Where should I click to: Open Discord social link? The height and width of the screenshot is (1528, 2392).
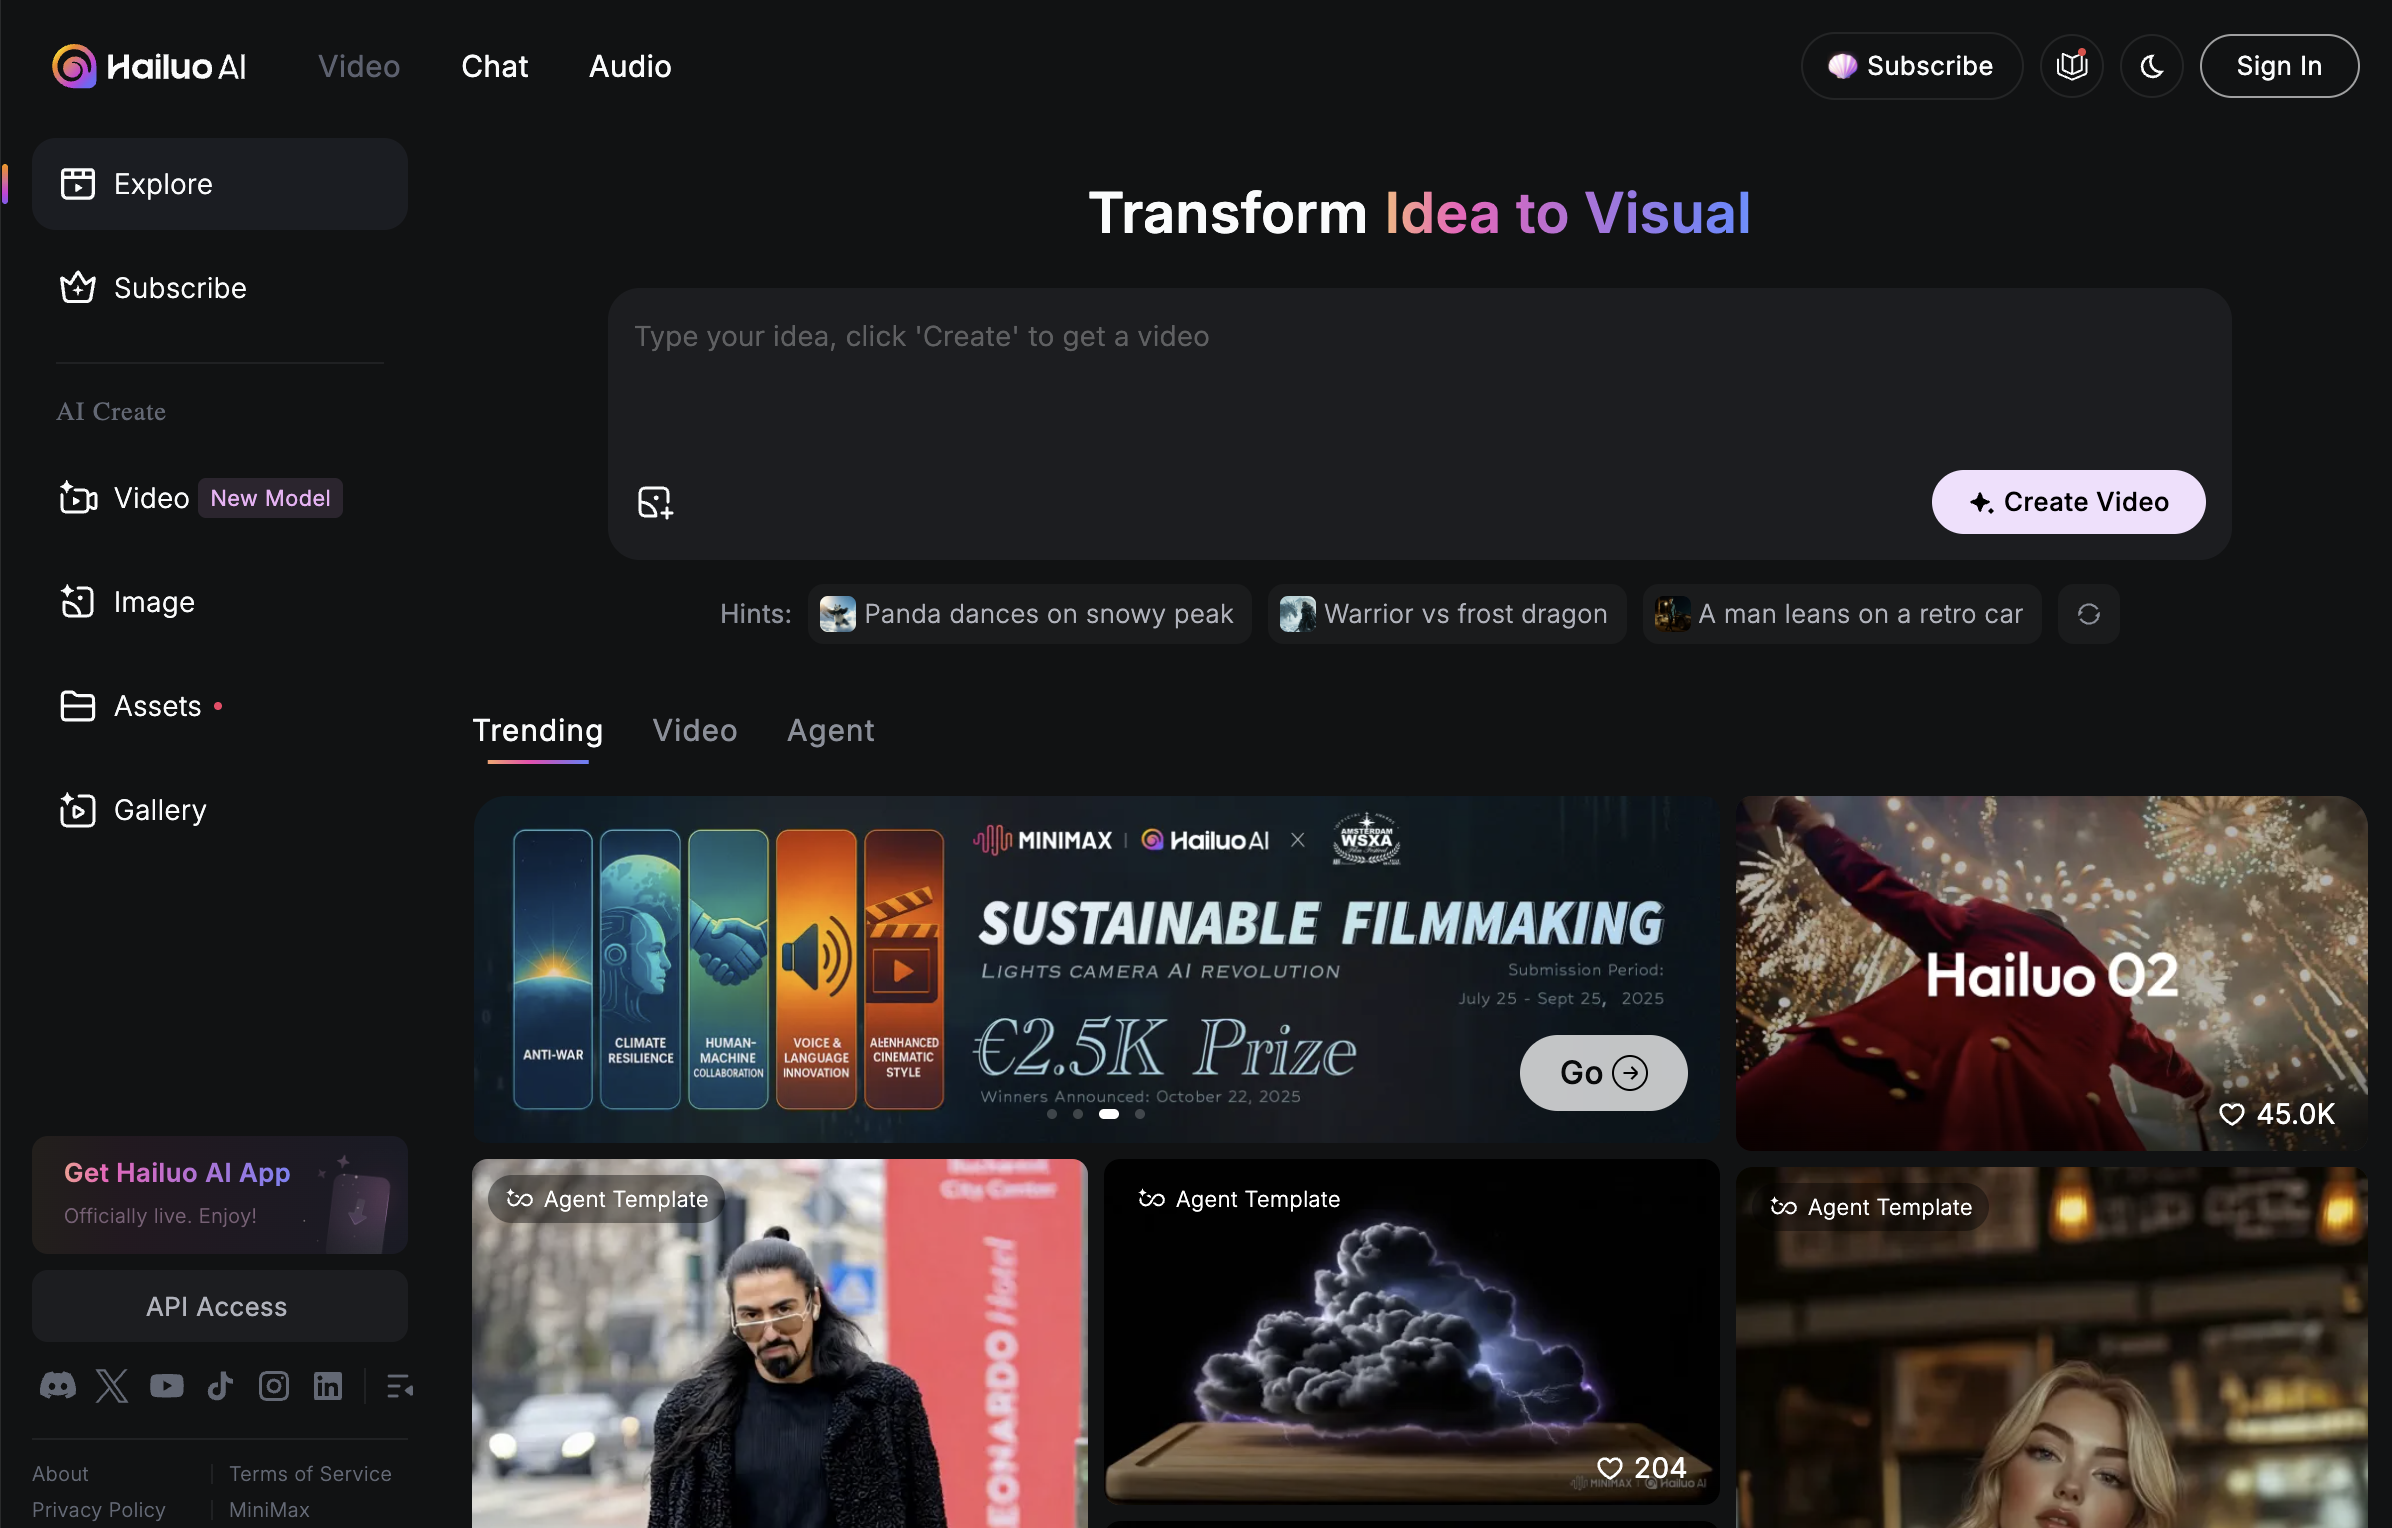click(x=58, y=1386)
